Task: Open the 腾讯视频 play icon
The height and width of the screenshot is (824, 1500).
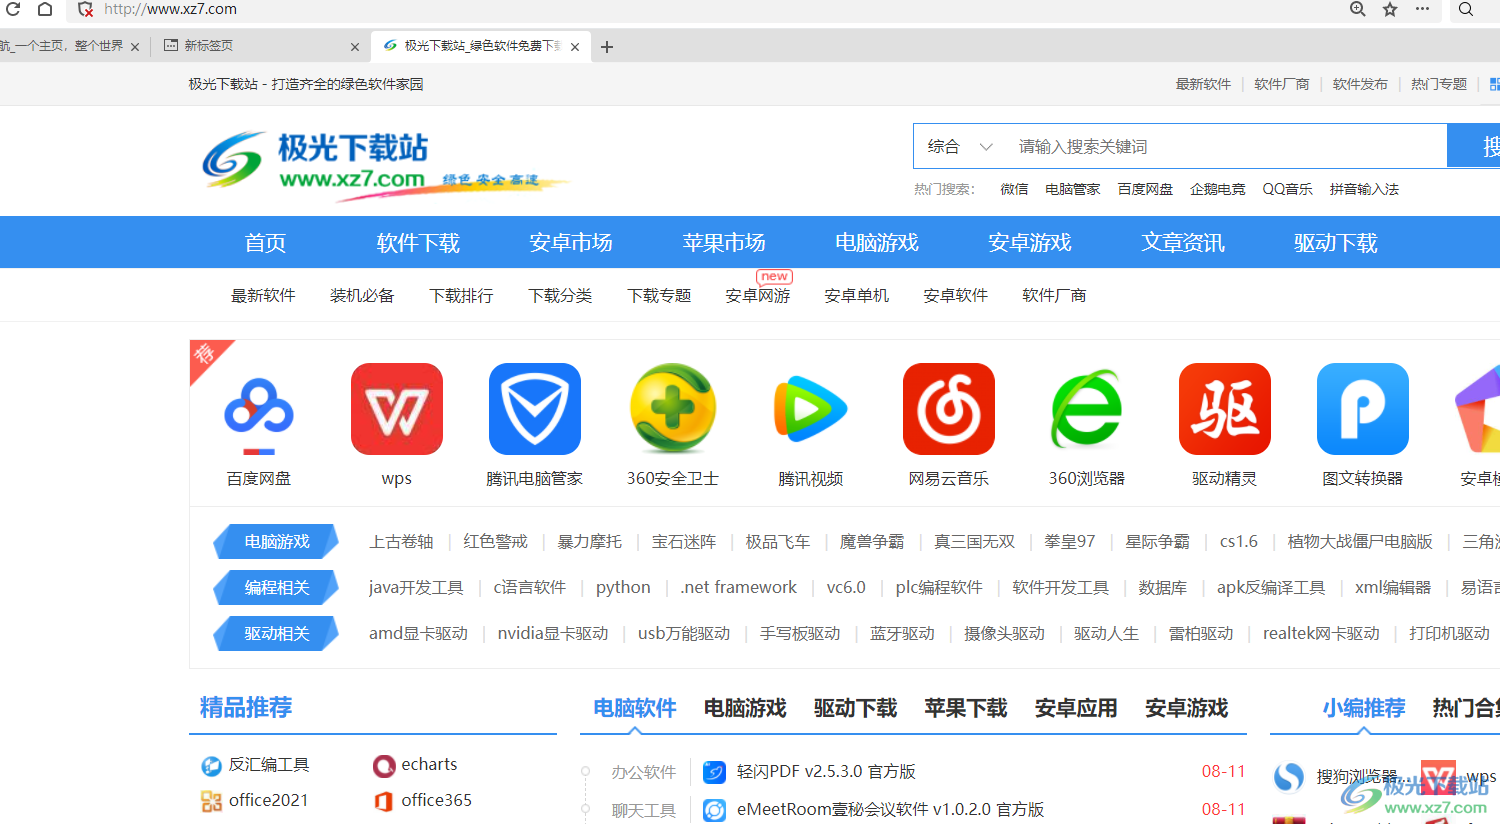Action: pyautogui.click(x=811, y=409)
